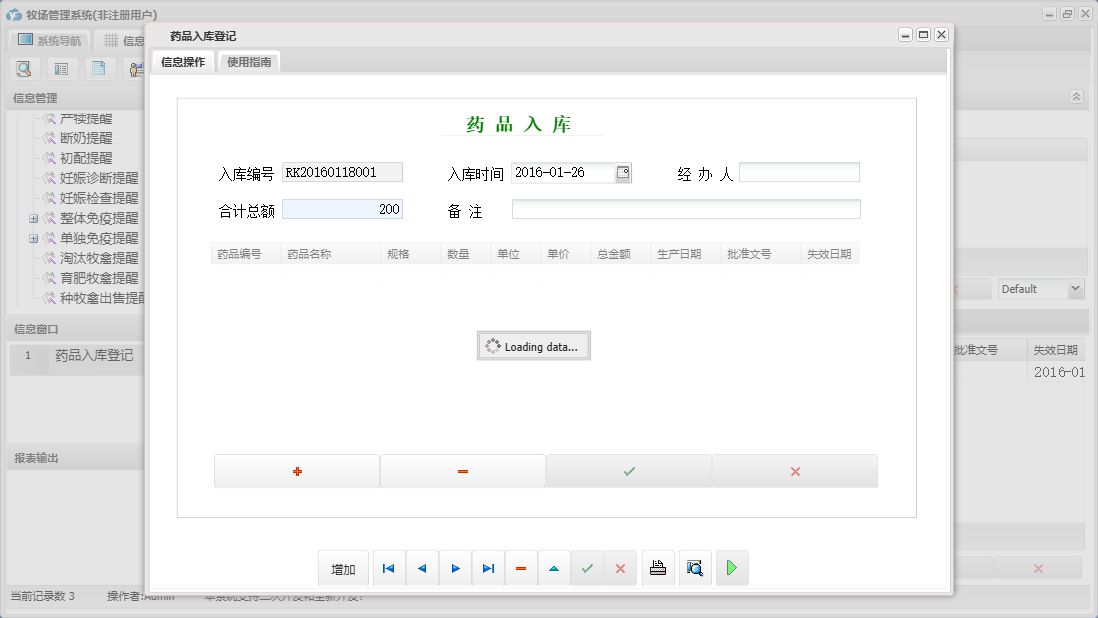Open printing via the printer icon
This screenshot has height=618, width=1098.
tap(657, 568)
